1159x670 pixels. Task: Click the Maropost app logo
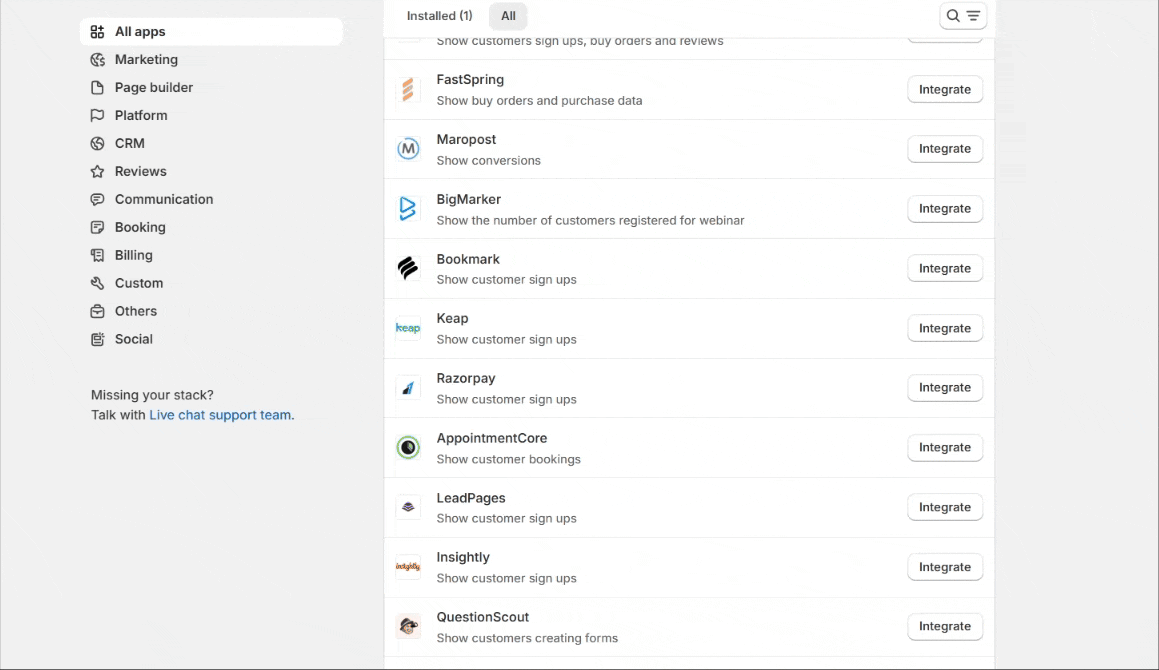[x=408, y=149]
